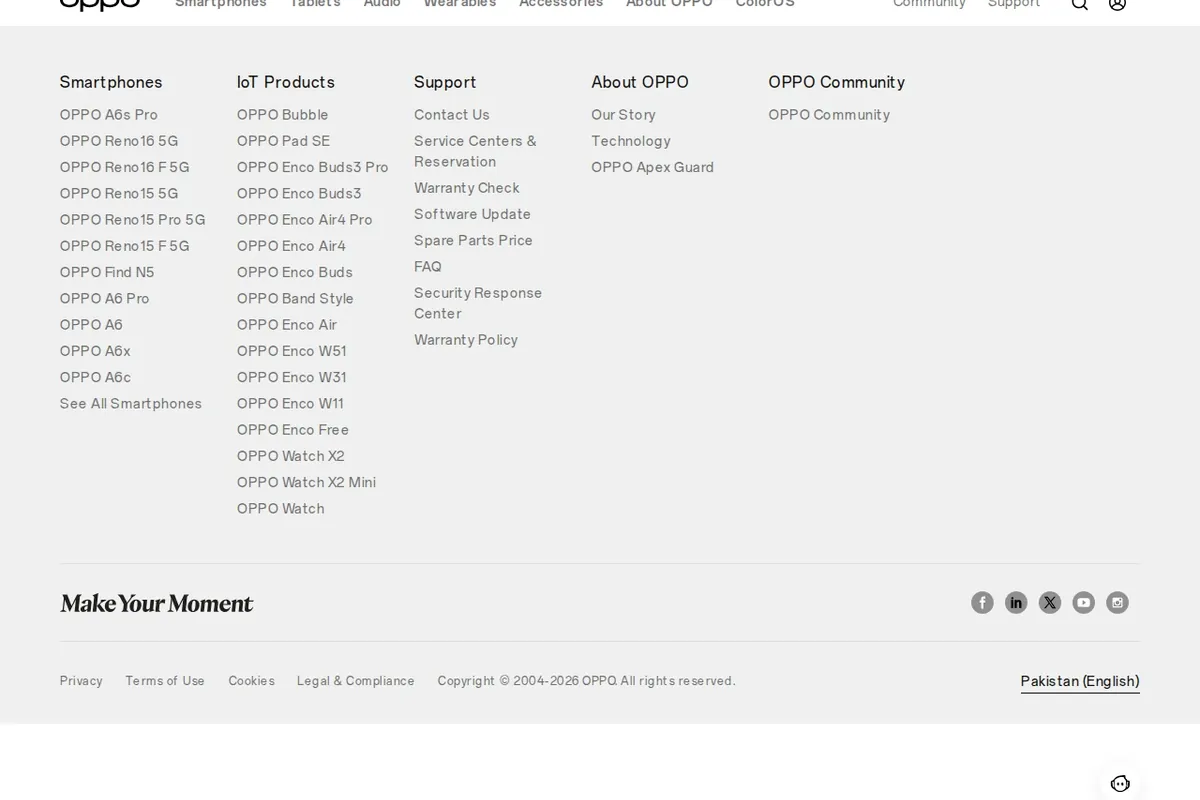Open the OPPO Find N5 link
This screenshot has height=800, width=1200.
click(x=107, y=272)
